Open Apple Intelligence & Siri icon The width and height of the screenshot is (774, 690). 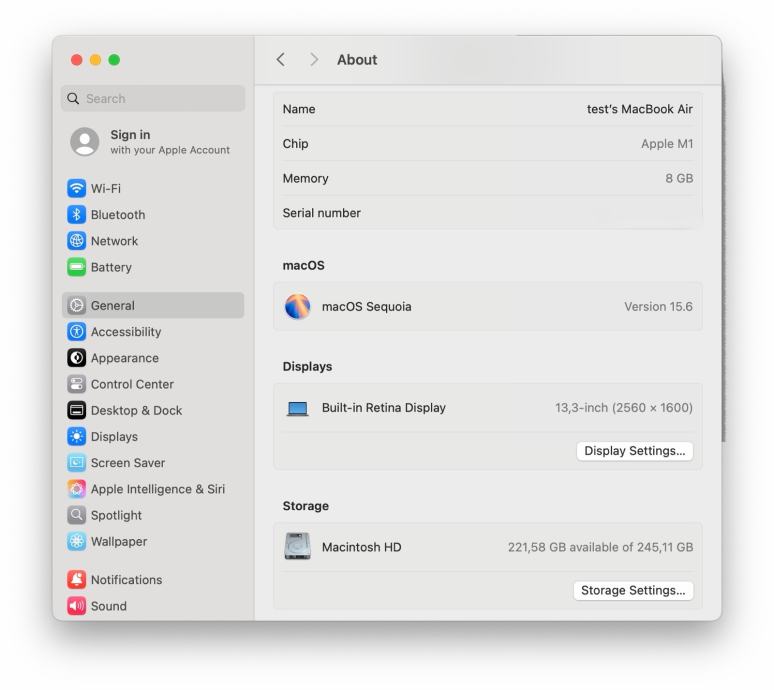point(77,489)
